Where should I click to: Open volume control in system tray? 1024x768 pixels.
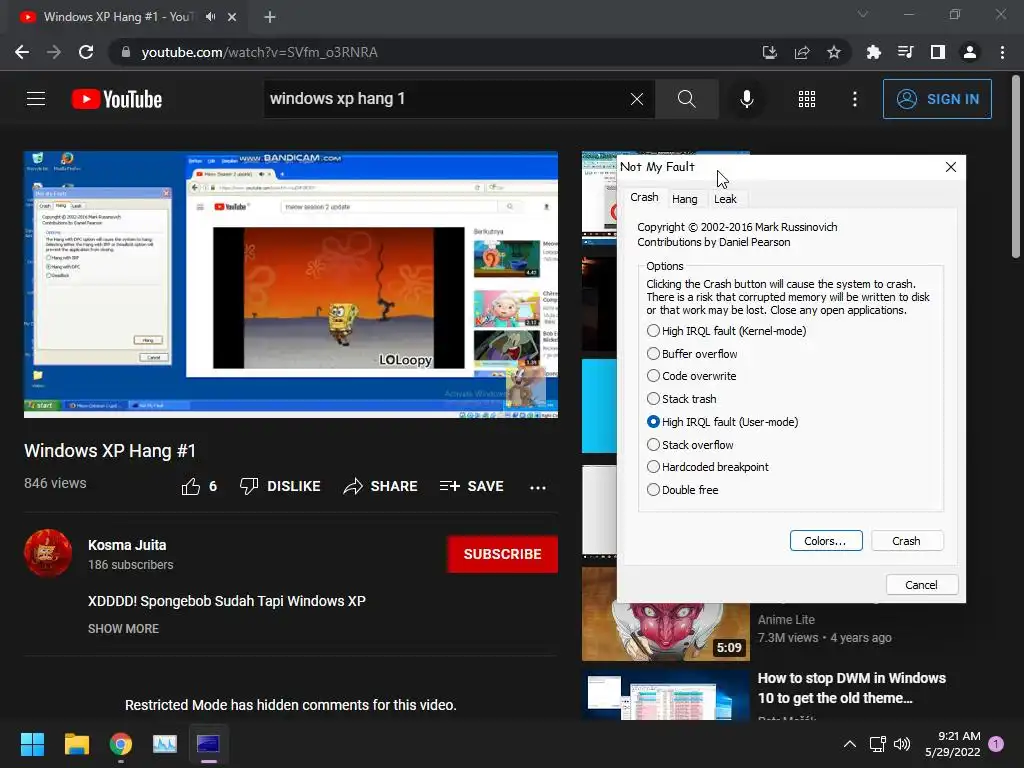click(902, 744)
